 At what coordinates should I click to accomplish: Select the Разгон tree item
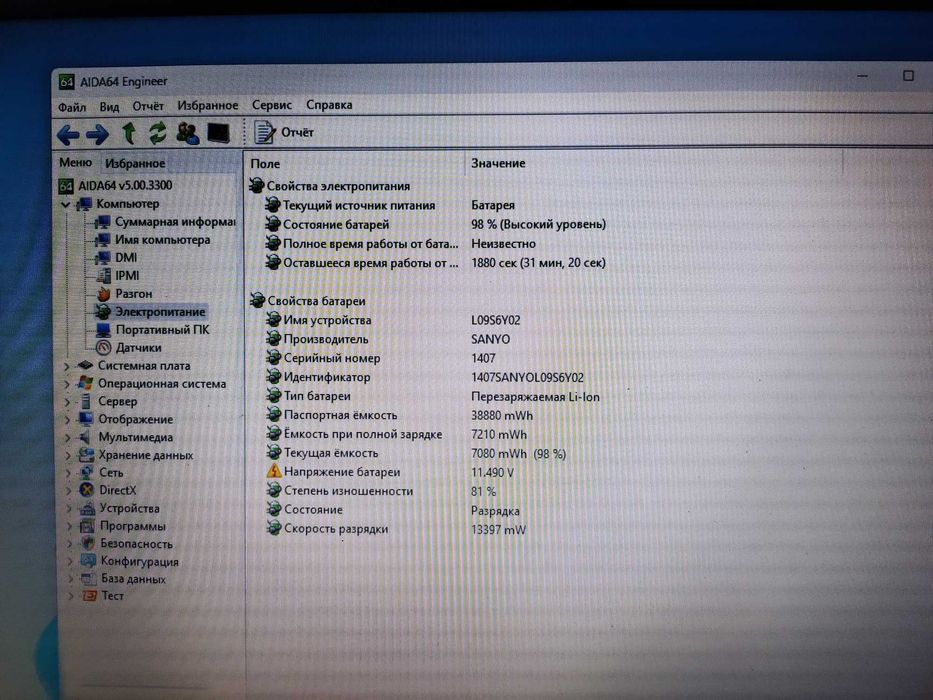(124, 293)
